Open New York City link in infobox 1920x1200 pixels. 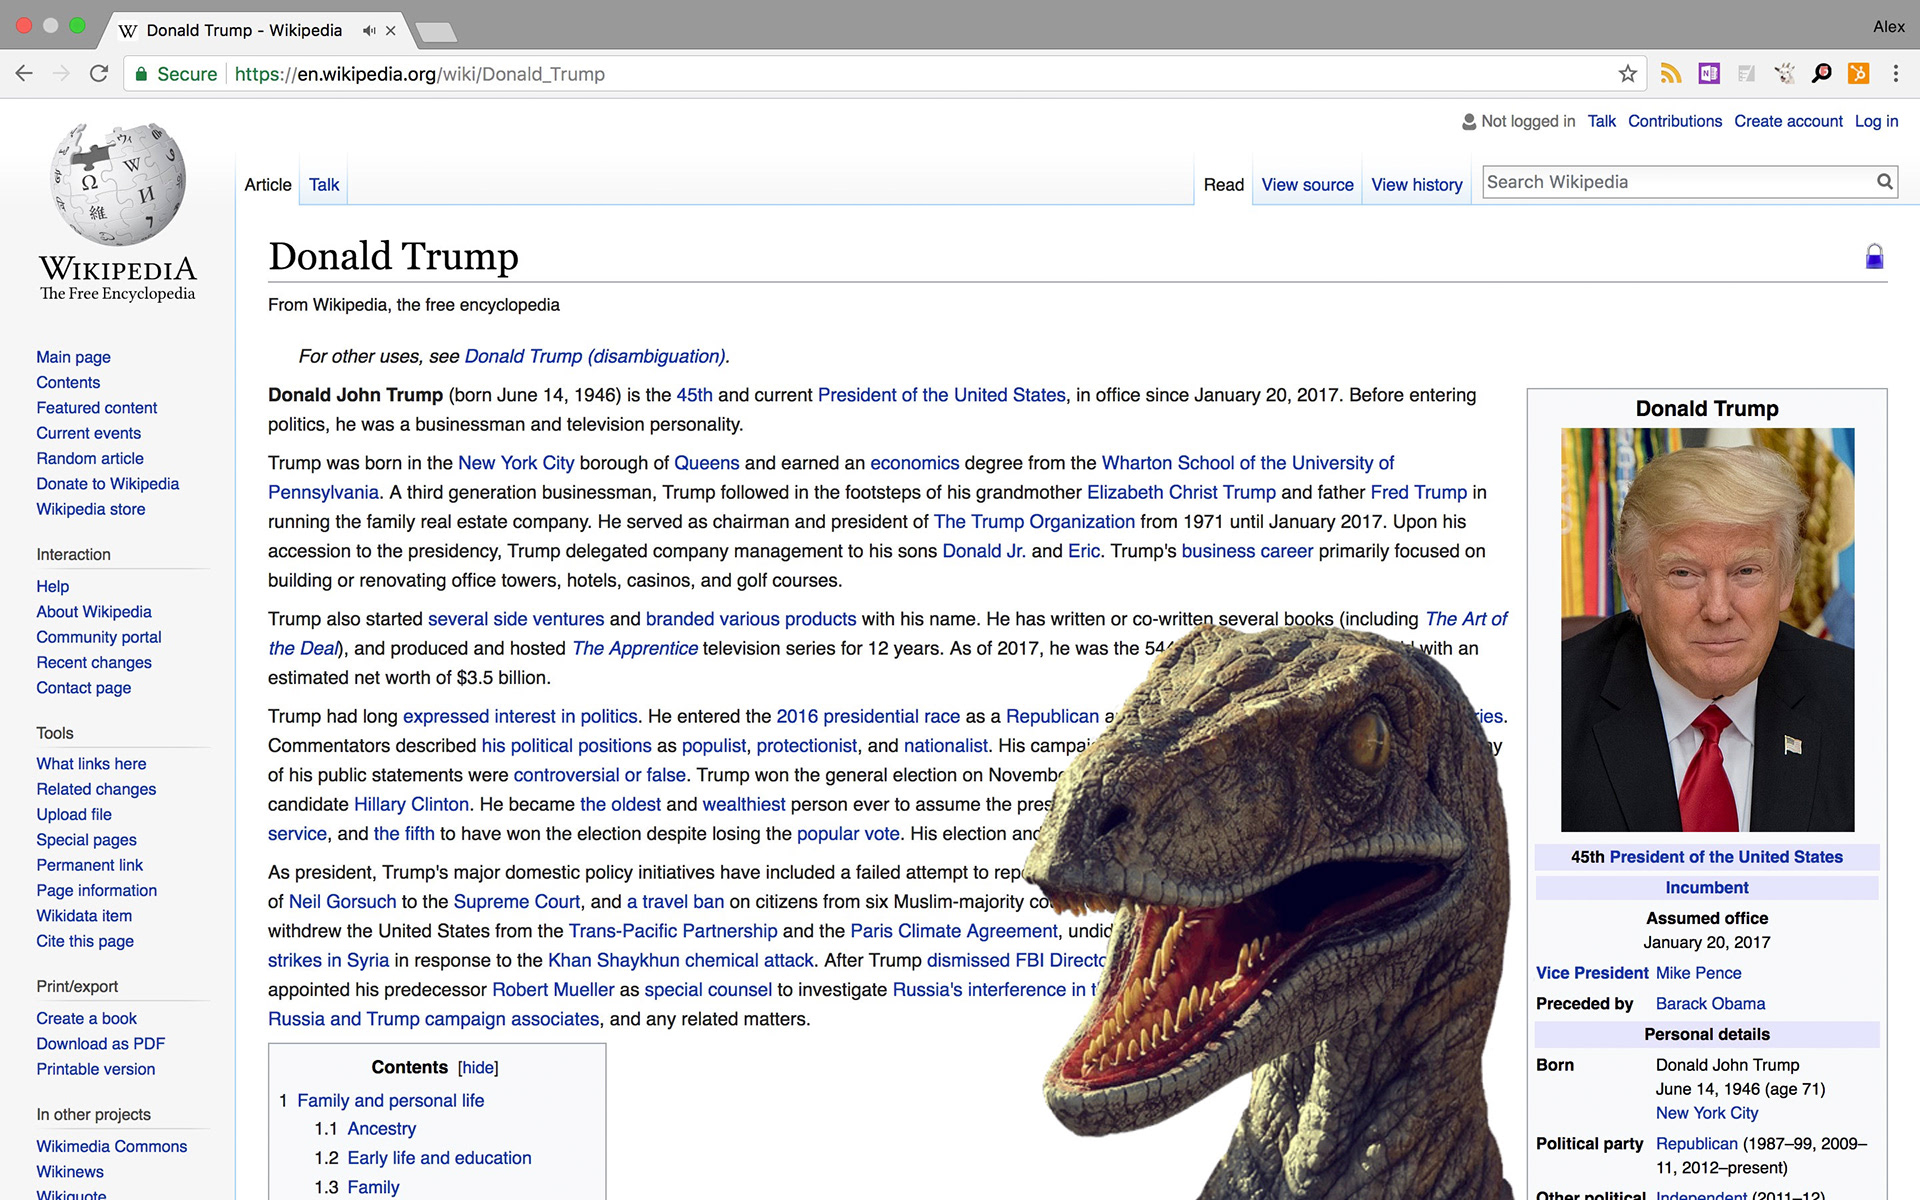1706,1113
